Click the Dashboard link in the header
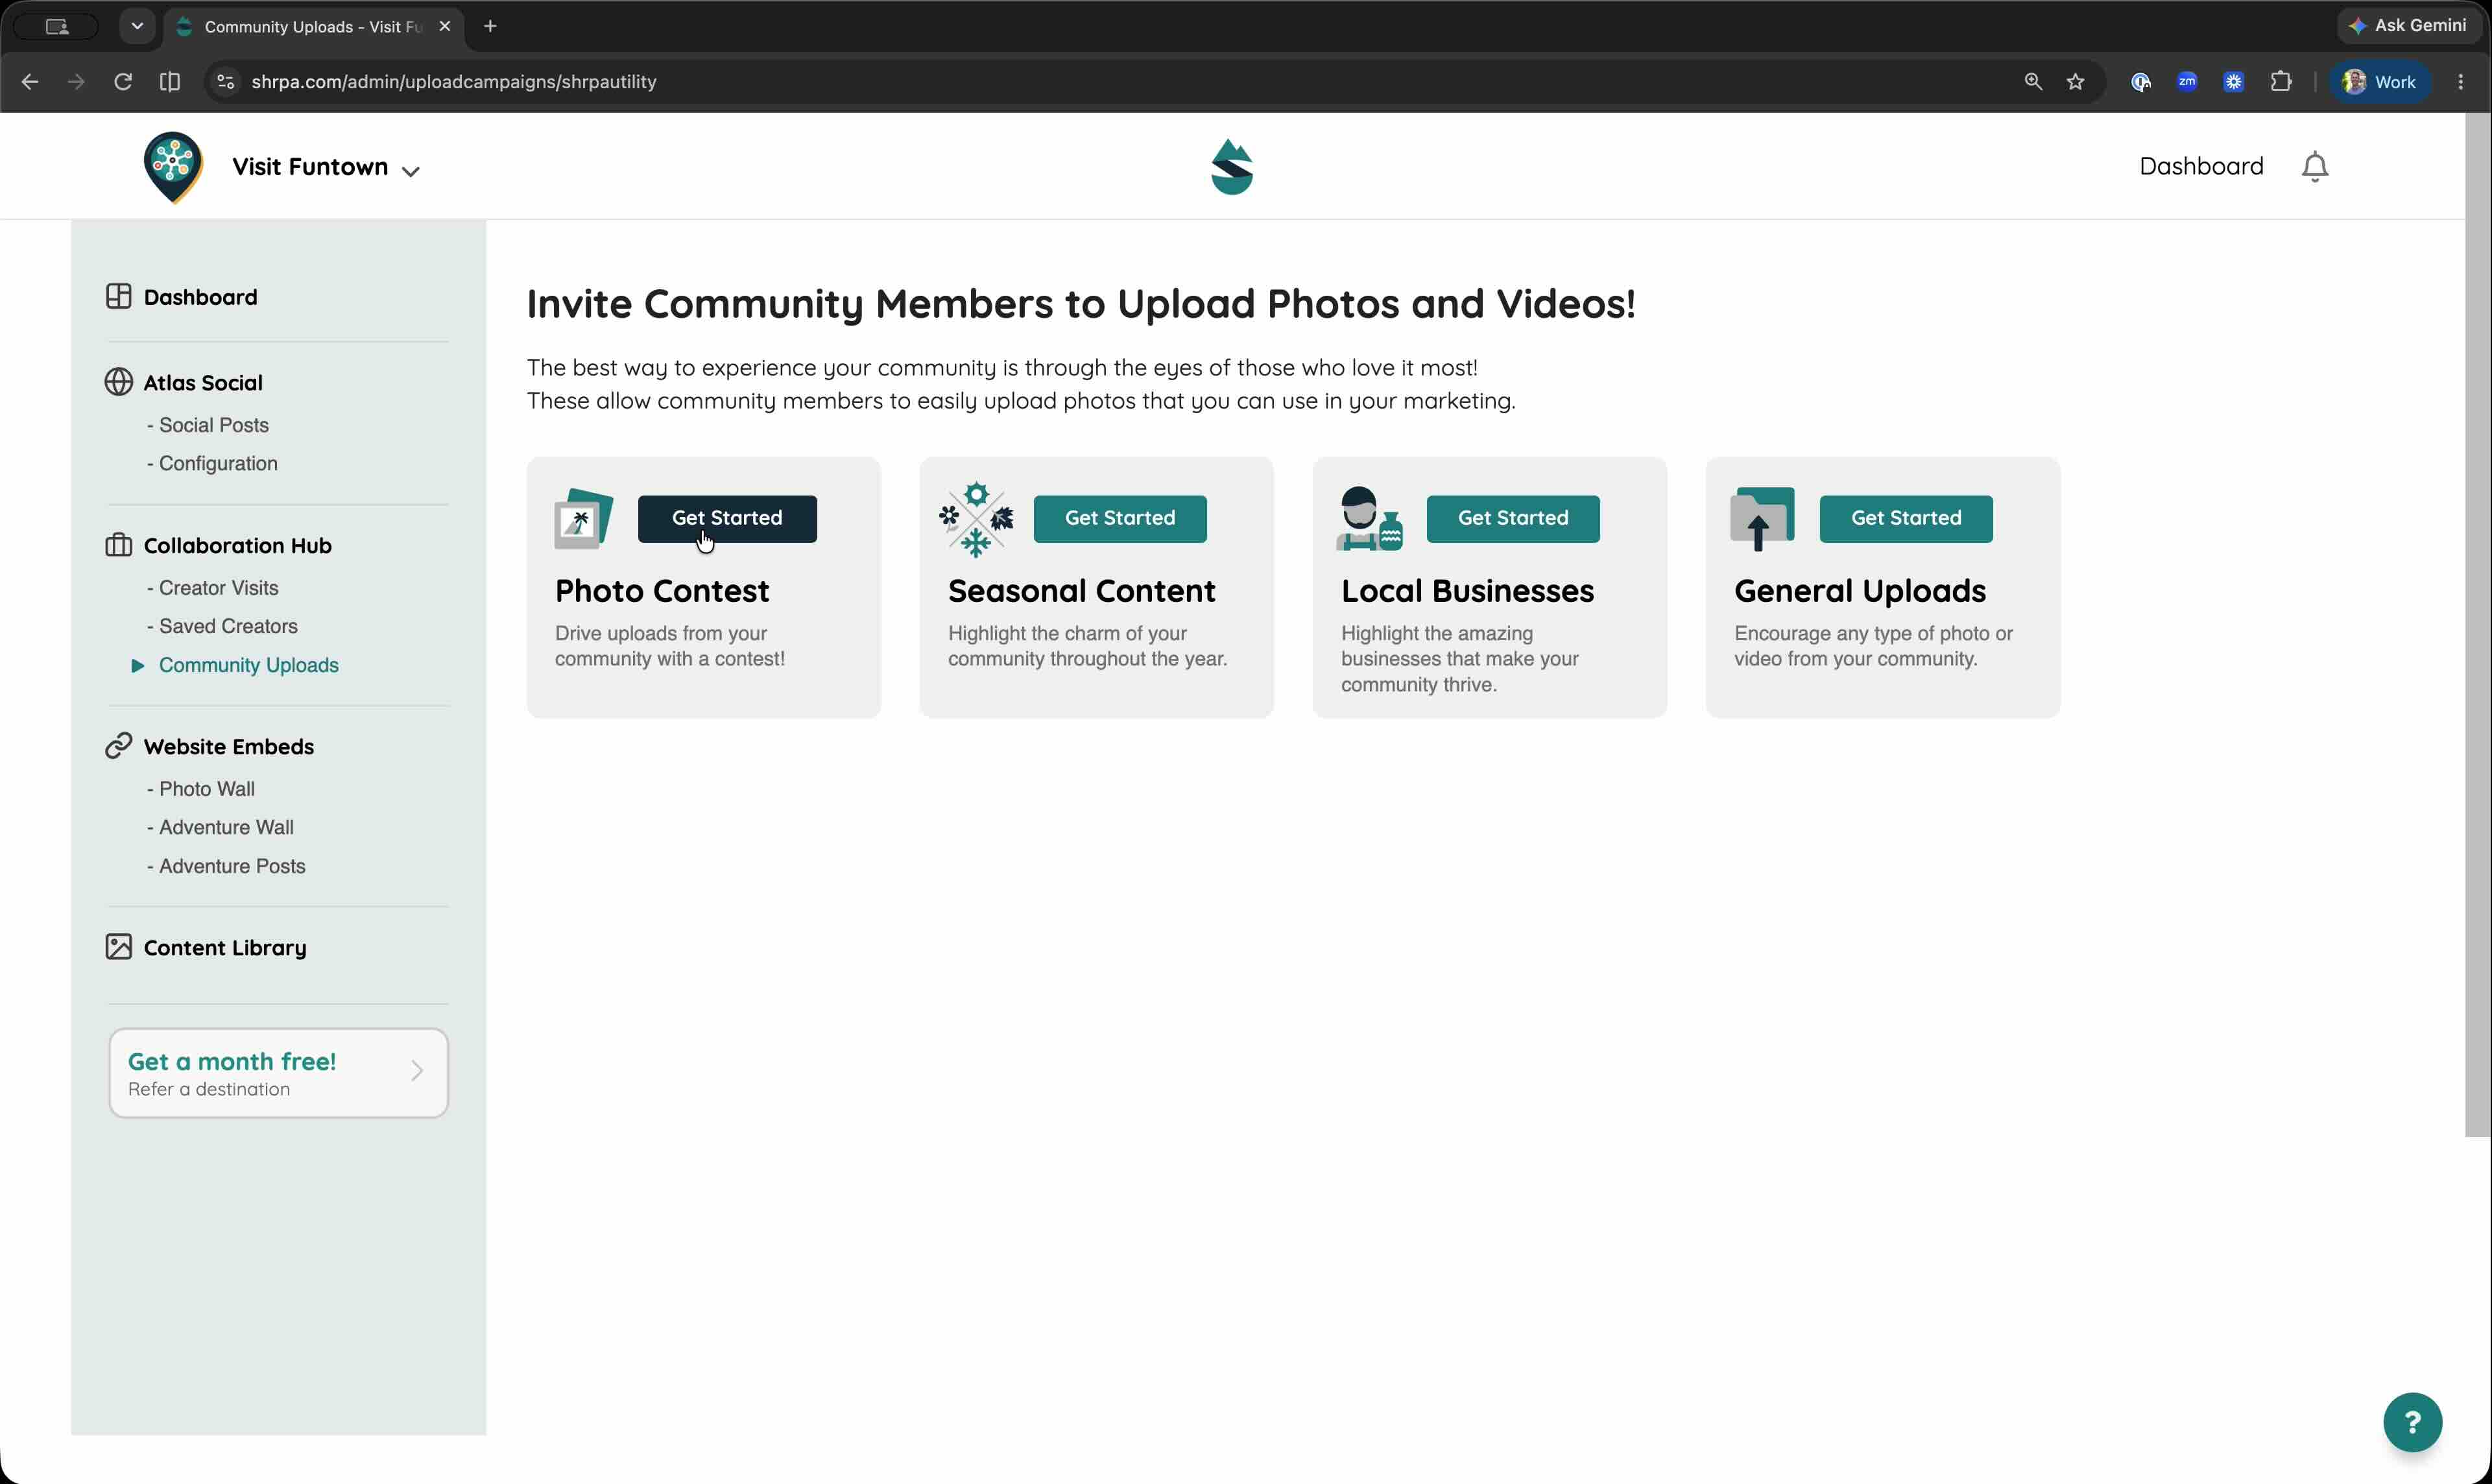The image size is (2492, 1484). point(2201,166)
